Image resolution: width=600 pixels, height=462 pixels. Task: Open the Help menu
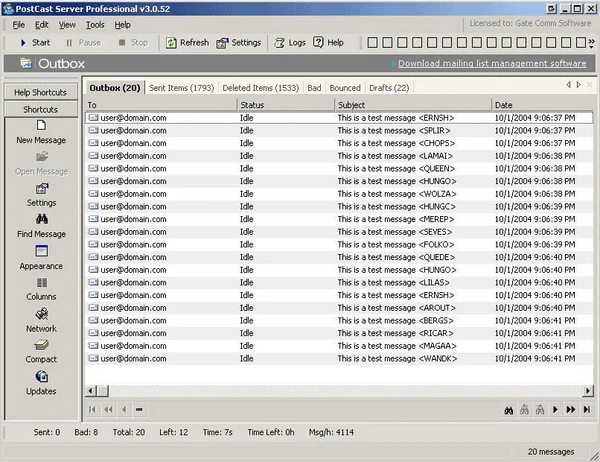(x=122, y=25)
